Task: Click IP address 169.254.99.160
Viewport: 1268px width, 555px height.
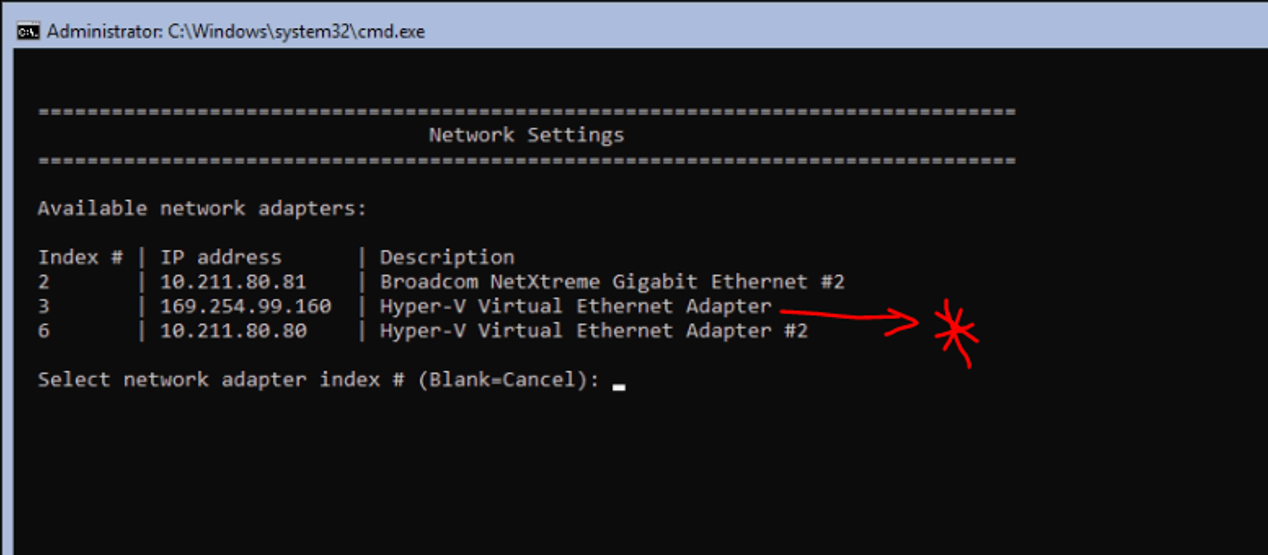Action: point(245,306)
